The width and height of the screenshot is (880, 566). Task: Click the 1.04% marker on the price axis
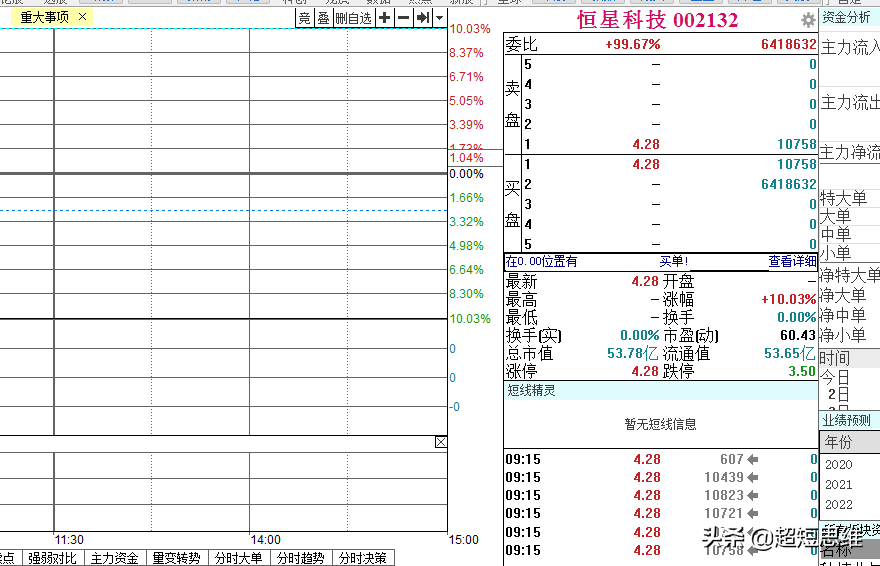click(x=466, y=158)
